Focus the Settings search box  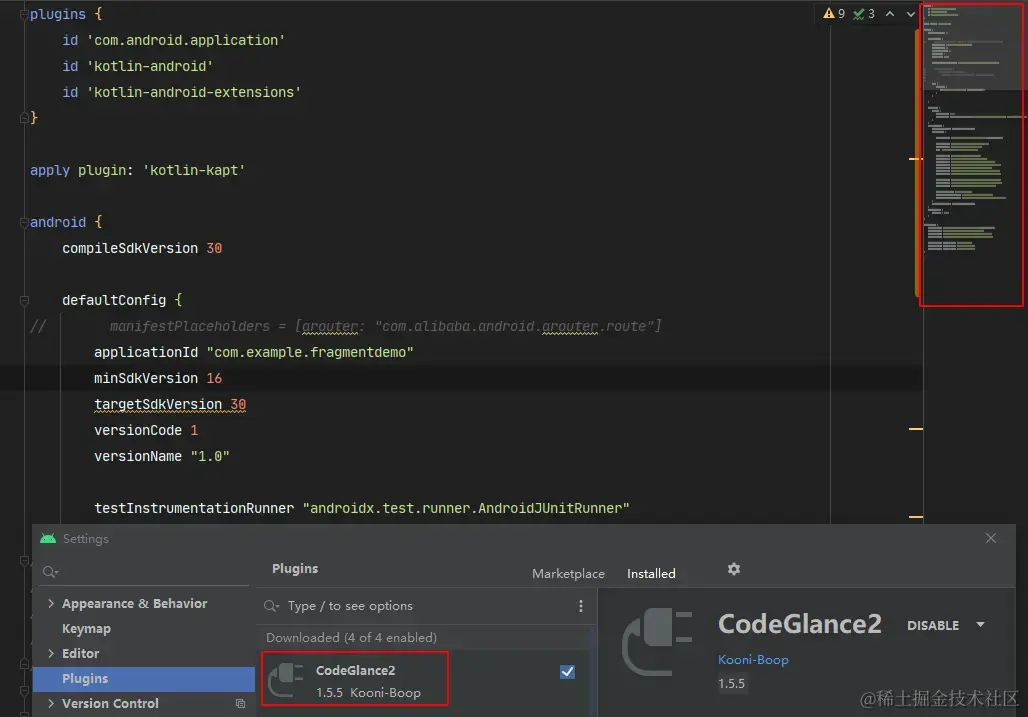(144, 572)
